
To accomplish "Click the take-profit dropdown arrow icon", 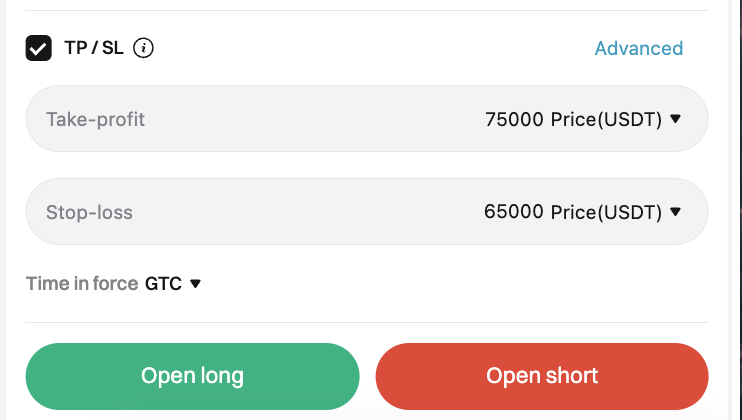I will [675, 119].
